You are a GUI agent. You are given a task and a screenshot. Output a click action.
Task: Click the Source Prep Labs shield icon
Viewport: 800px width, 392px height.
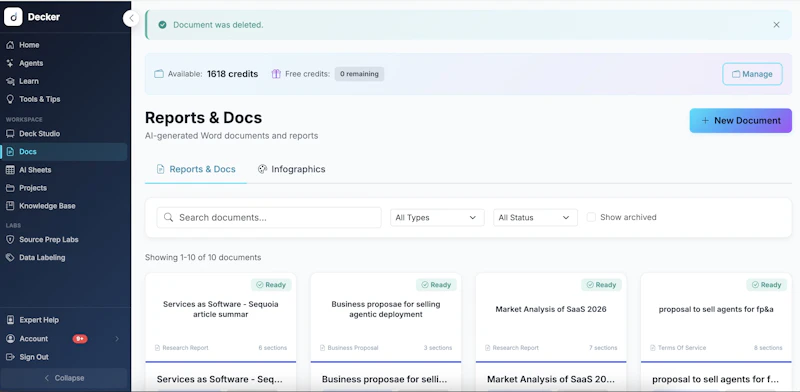(x=10, y=239)
